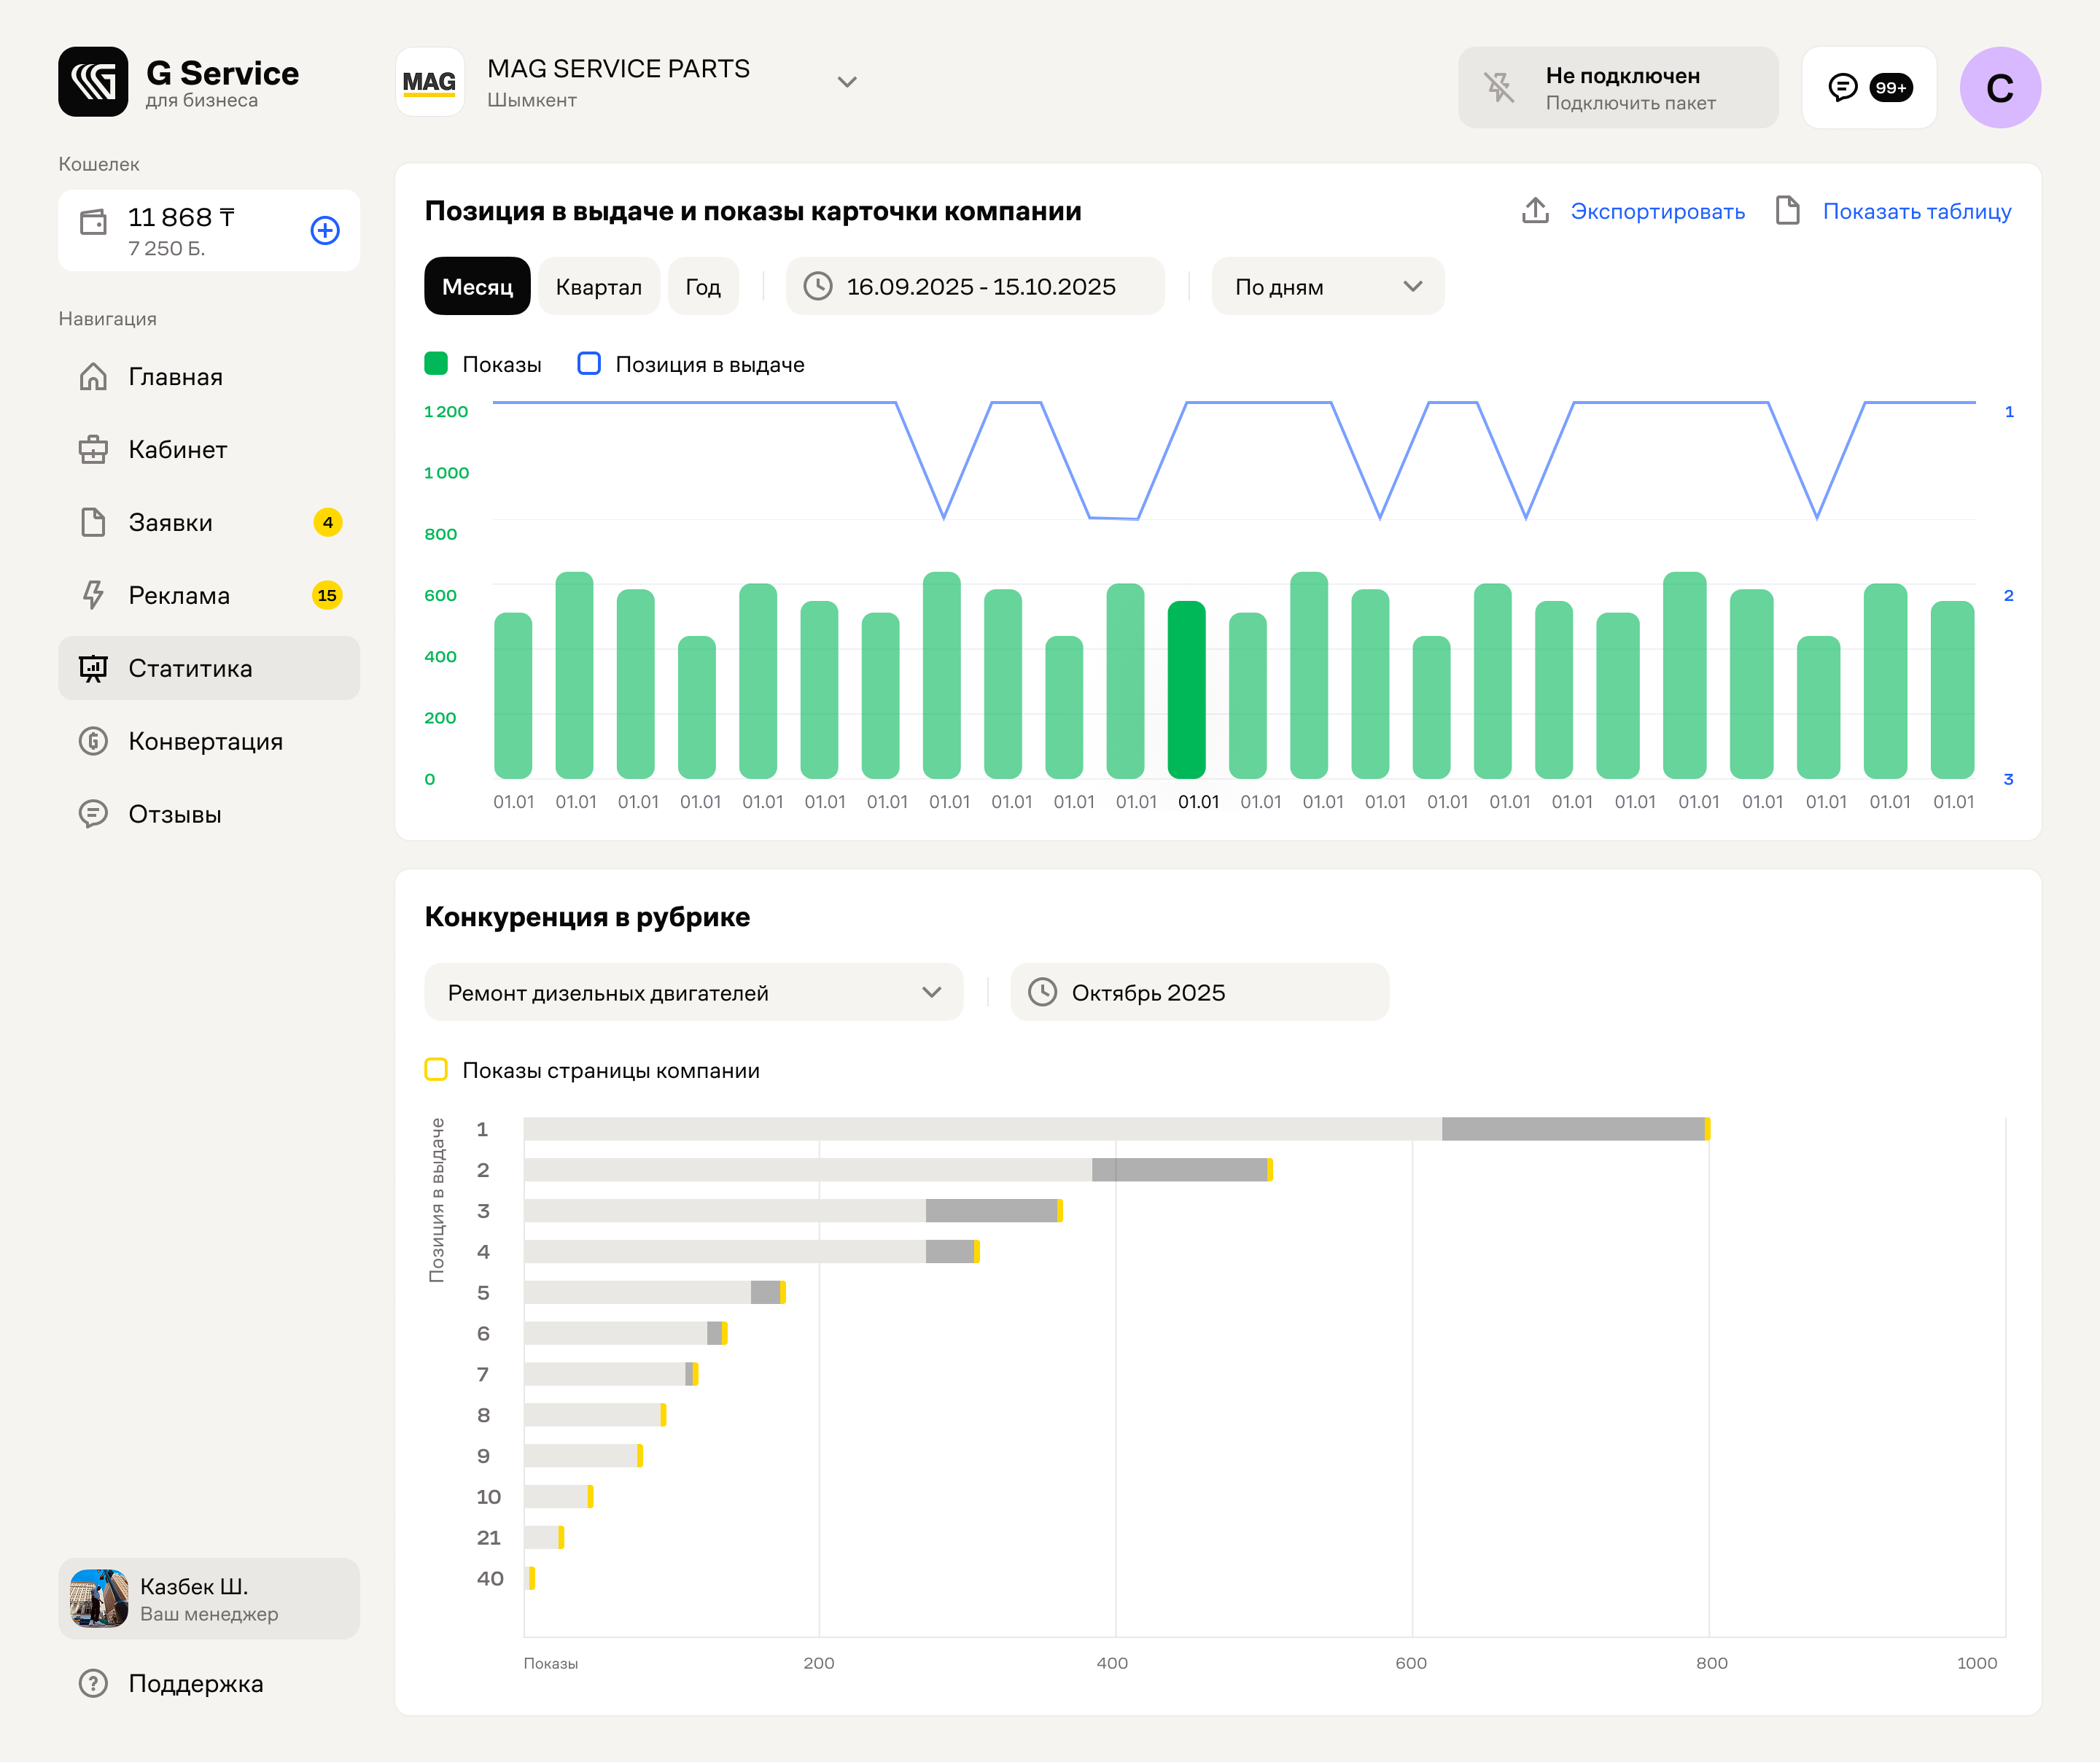Expand the MAG SERVICE PARTS company chevron
This screenshot has width=2100, height=1762.
847,82
